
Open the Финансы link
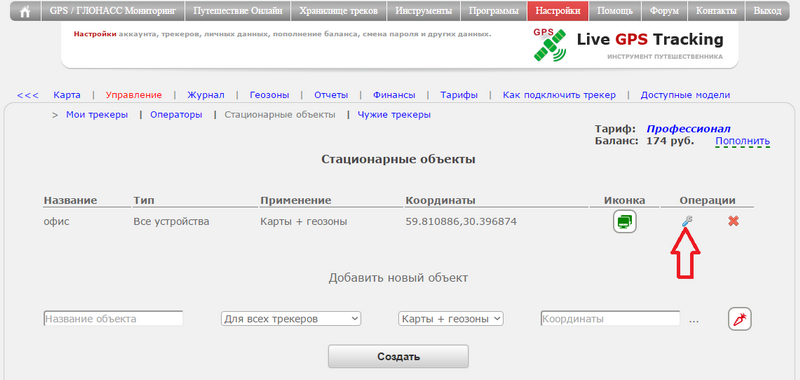[x=394, y=95]
